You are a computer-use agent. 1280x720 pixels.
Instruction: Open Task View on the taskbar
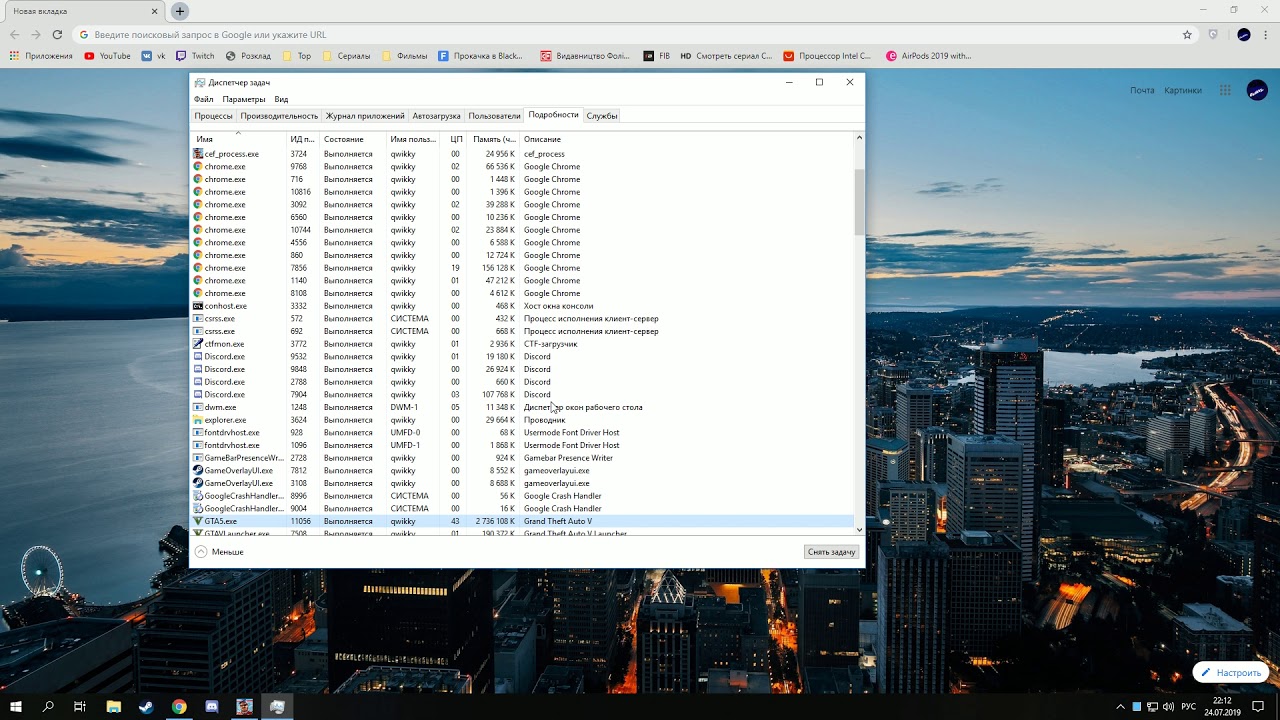tap(80, 707)
